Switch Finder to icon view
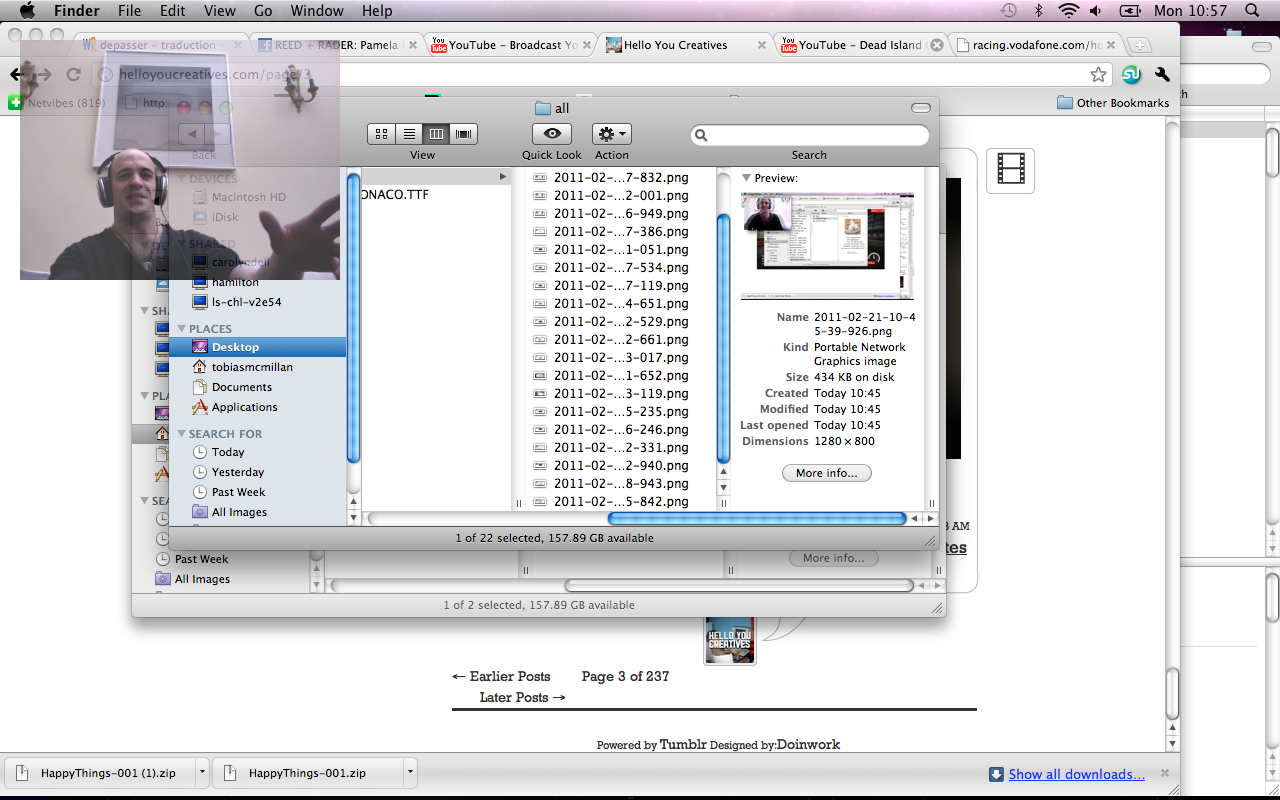The width and height of the screenshot is (1280, 800). pyautogui.click(x=381, y=134)
